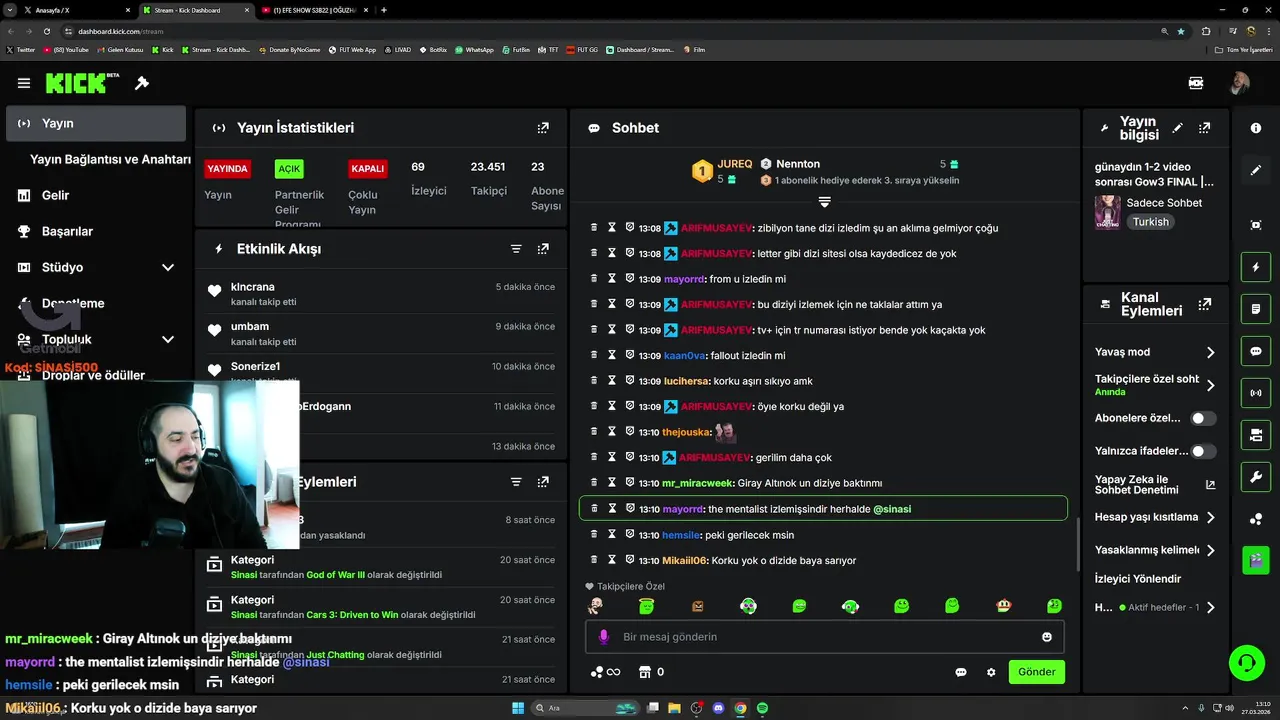The height and width of the screenshot is (720, 1280).
Task: Toggle the Abonelere özel switch
Action: click(1204, 418)
